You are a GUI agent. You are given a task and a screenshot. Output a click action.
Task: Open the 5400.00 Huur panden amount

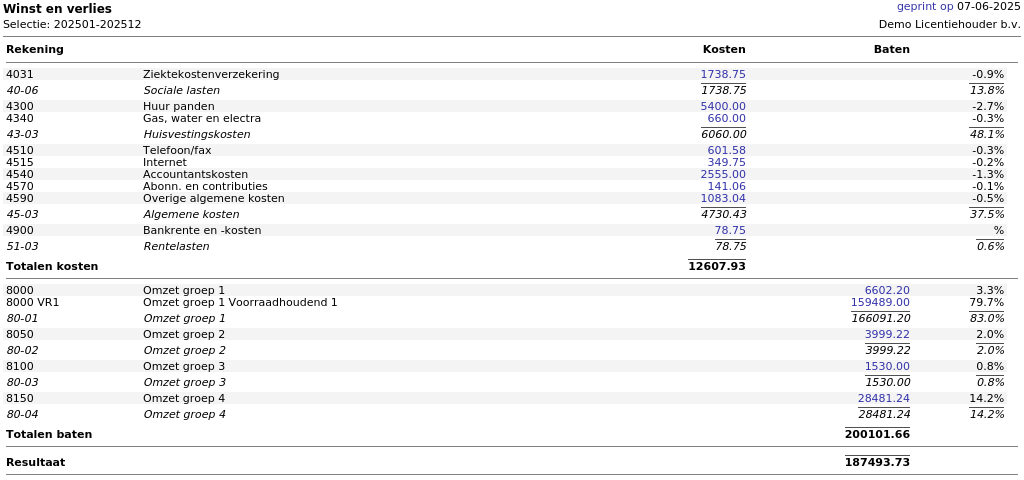[x=723, y=106]
